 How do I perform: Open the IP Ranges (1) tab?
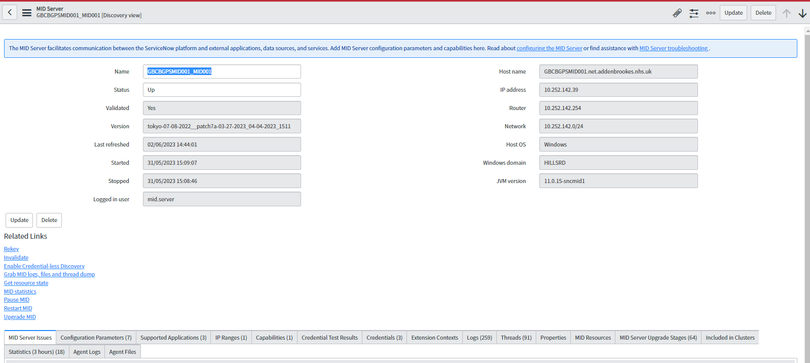point(231,338)
